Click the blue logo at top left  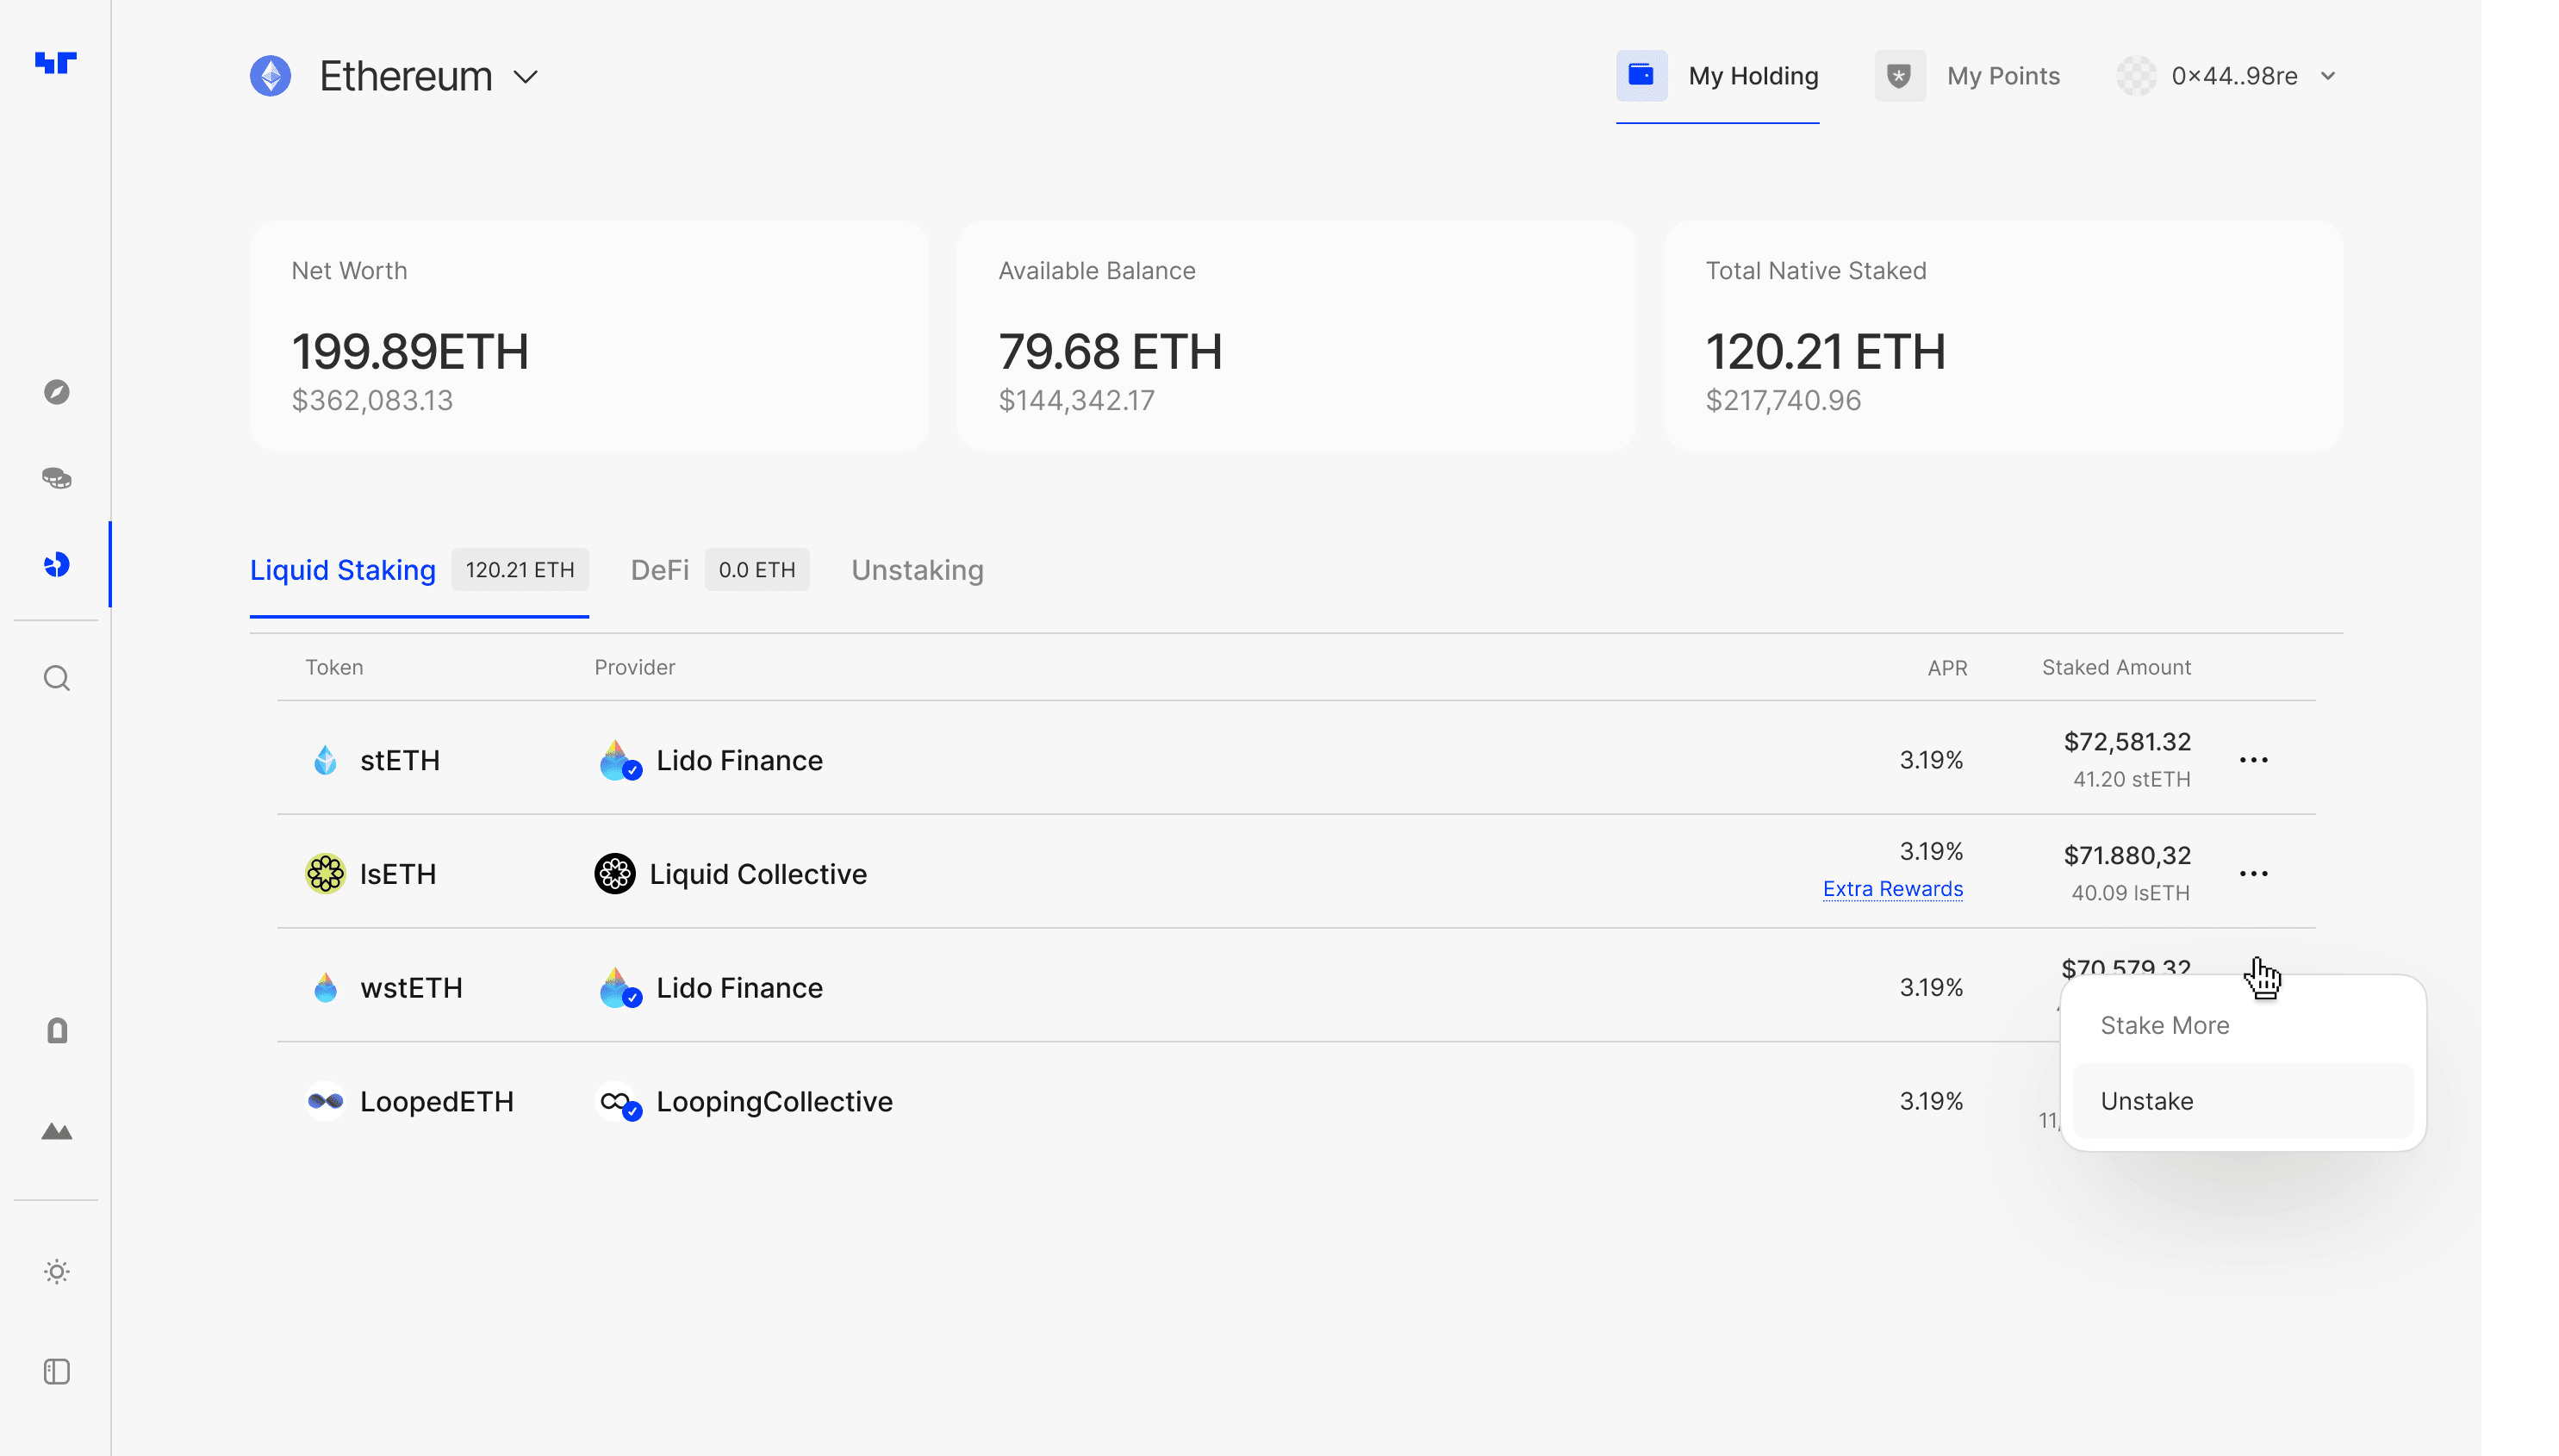click(56, 63)
